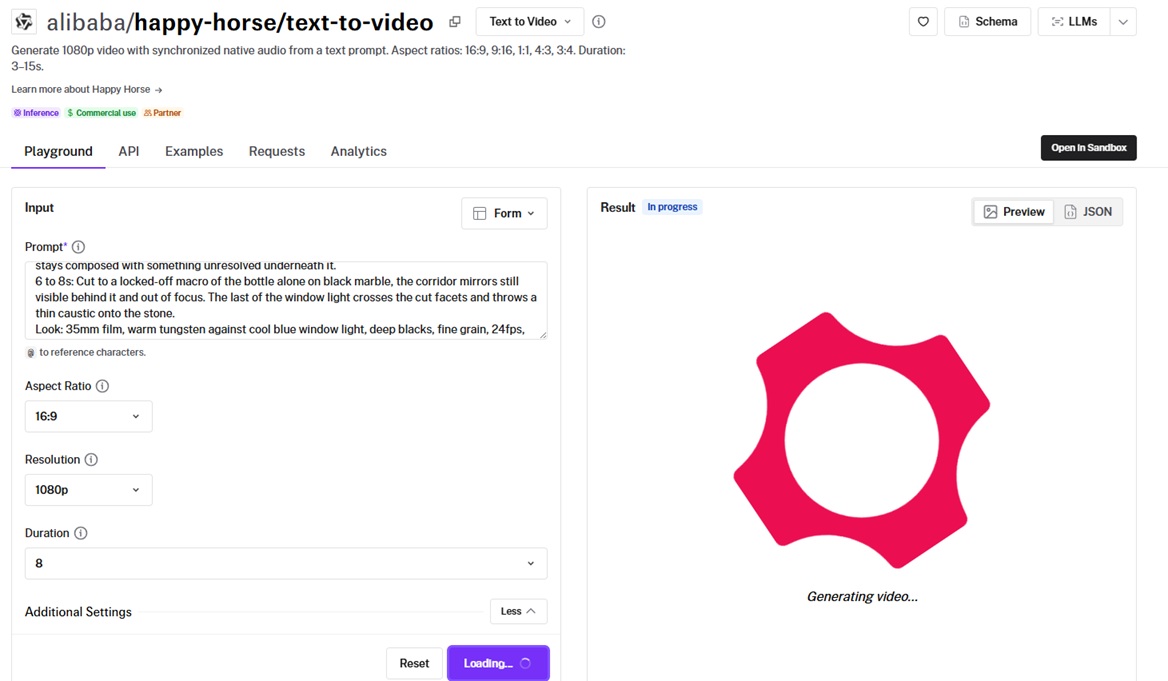Click the Duration info icon

point(80,533)
